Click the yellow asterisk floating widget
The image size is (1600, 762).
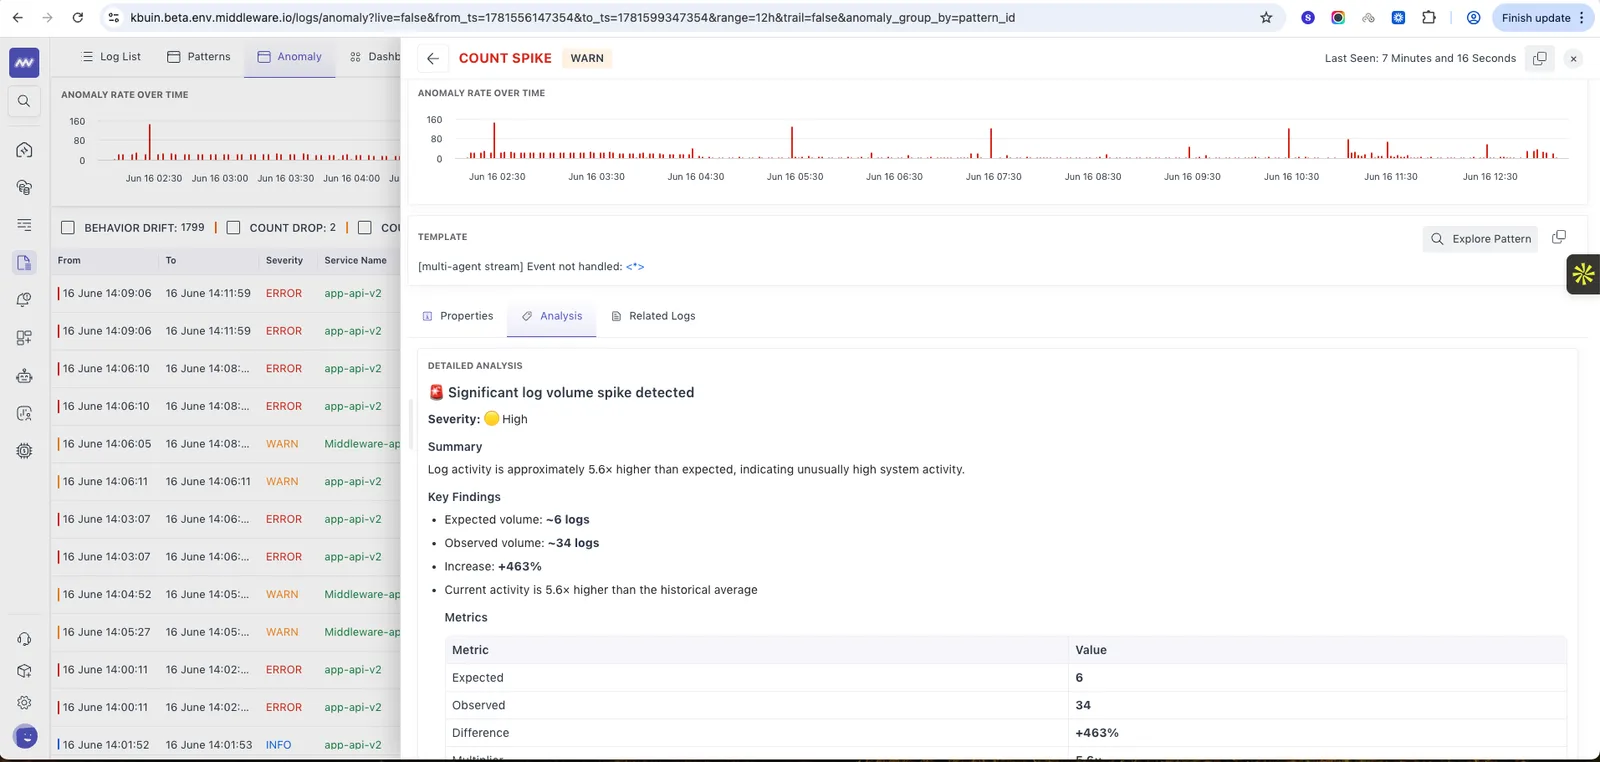click(x=1583, y=274)
